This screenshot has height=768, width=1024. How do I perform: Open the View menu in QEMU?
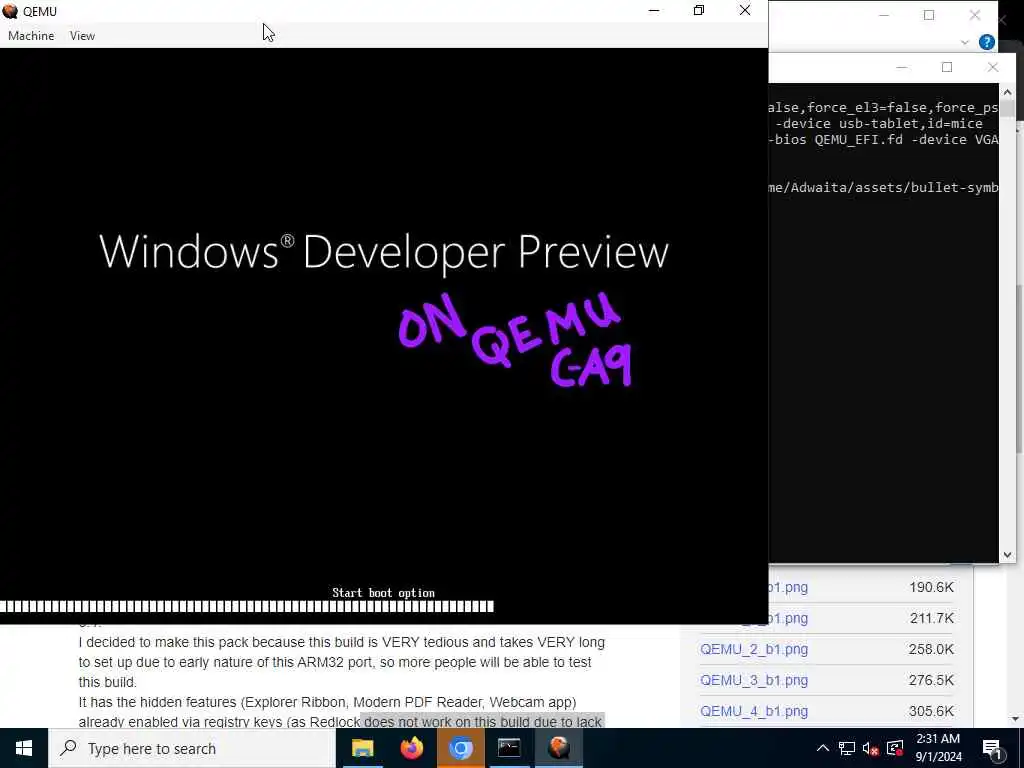pyautogui.click(x=82, y=36)
